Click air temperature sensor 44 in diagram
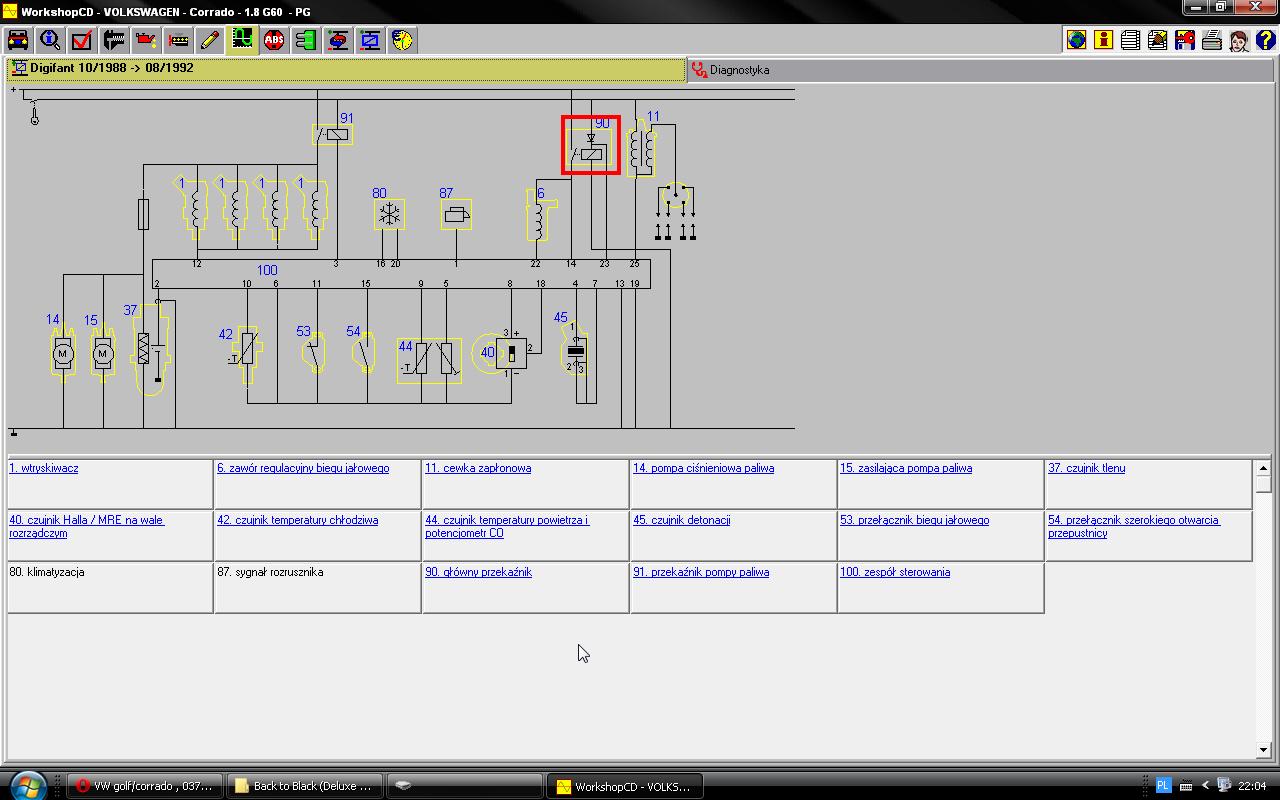The width and height of the screenshot is (1280, 800). tap(431, 360)
